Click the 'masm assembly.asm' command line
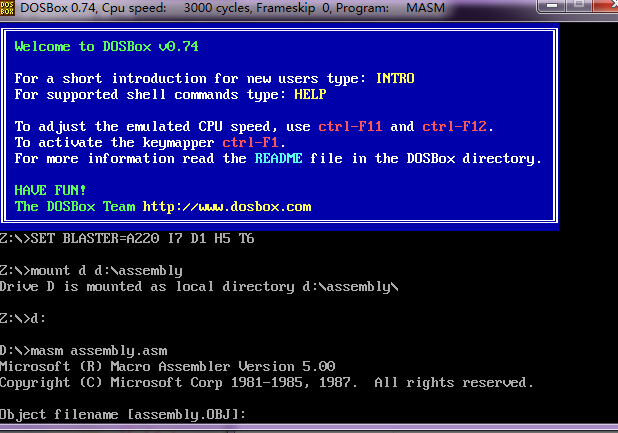Image resolution: width=618 pixels, height=433 pixels. (x=84, y=351)
